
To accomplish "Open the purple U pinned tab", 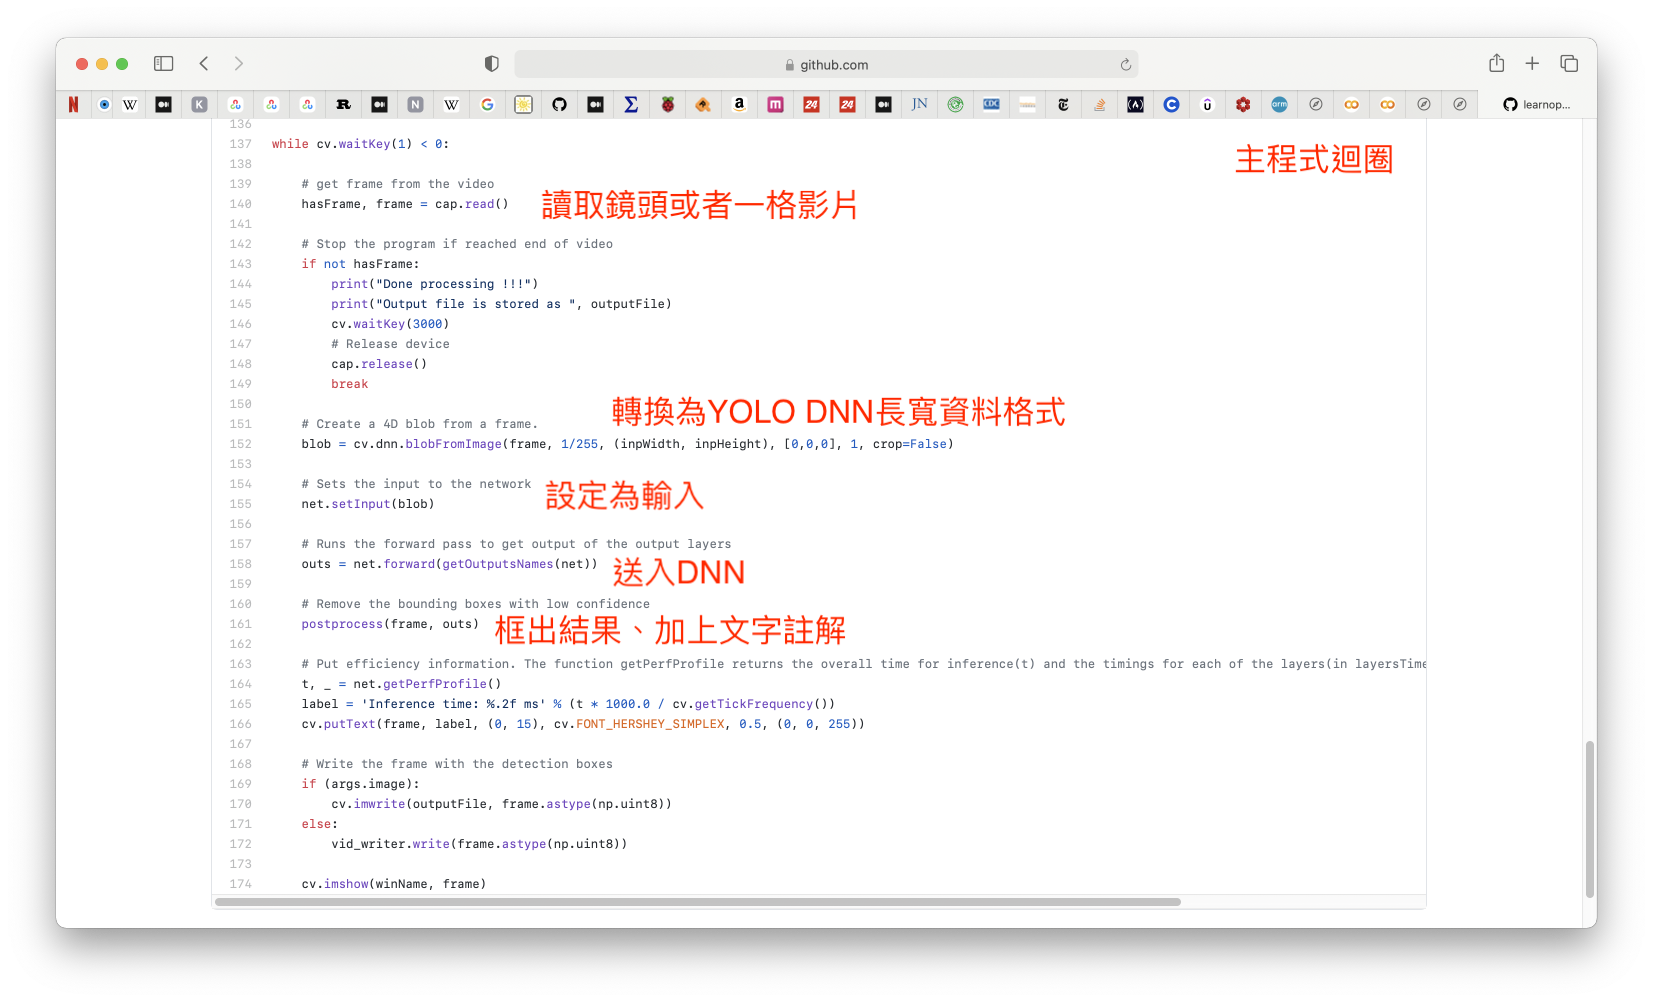I will (1207, 104).
